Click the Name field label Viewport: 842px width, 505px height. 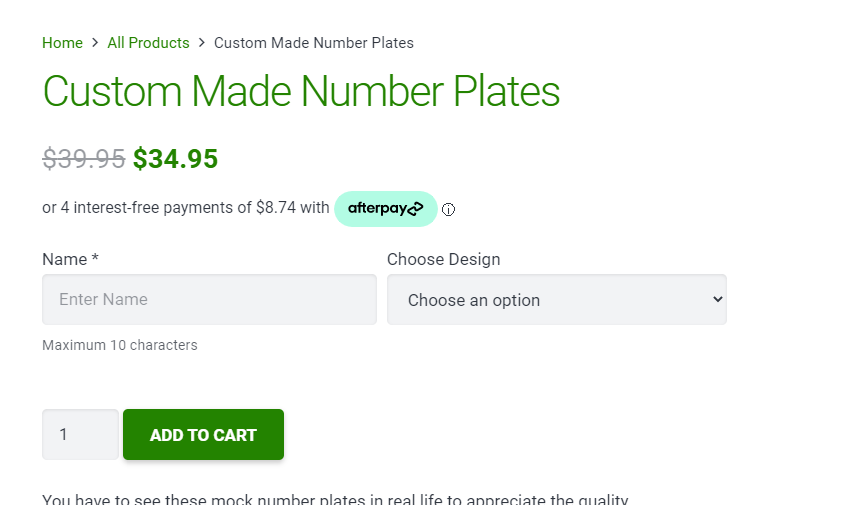point(70,259)
